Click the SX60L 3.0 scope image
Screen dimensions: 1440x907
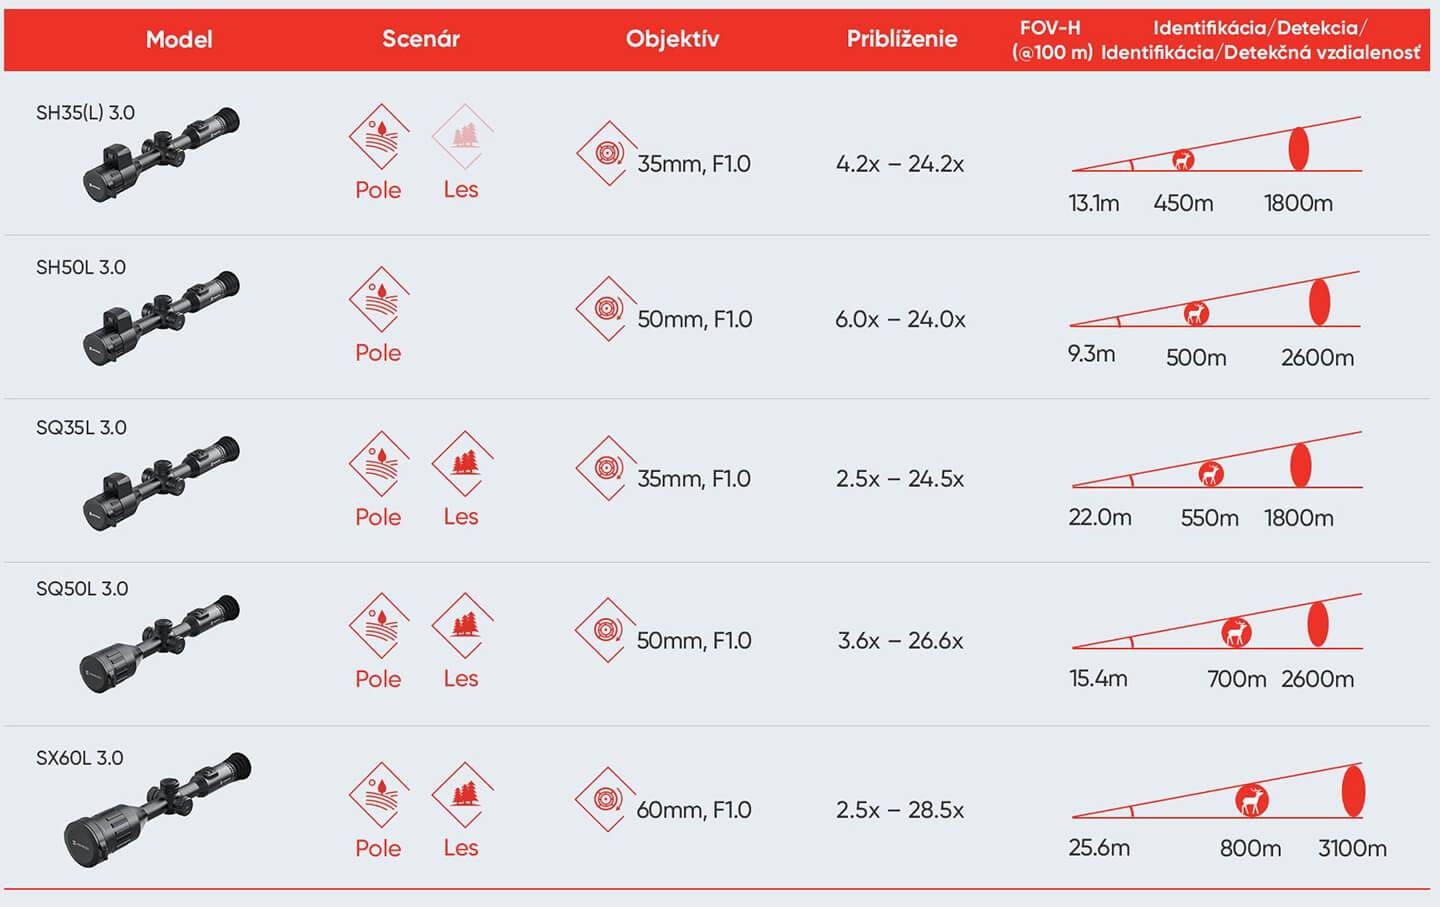pos(157,809)
